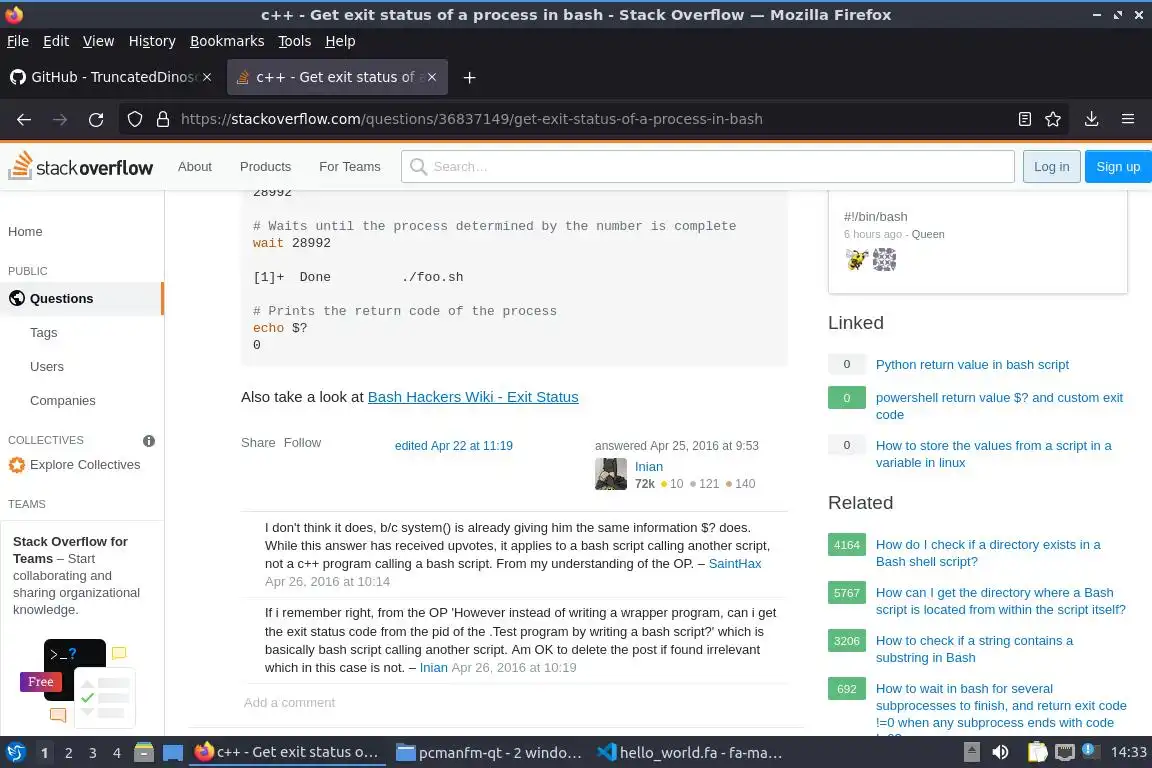Go to Home in the sidebar

click(x=25, y=232)
